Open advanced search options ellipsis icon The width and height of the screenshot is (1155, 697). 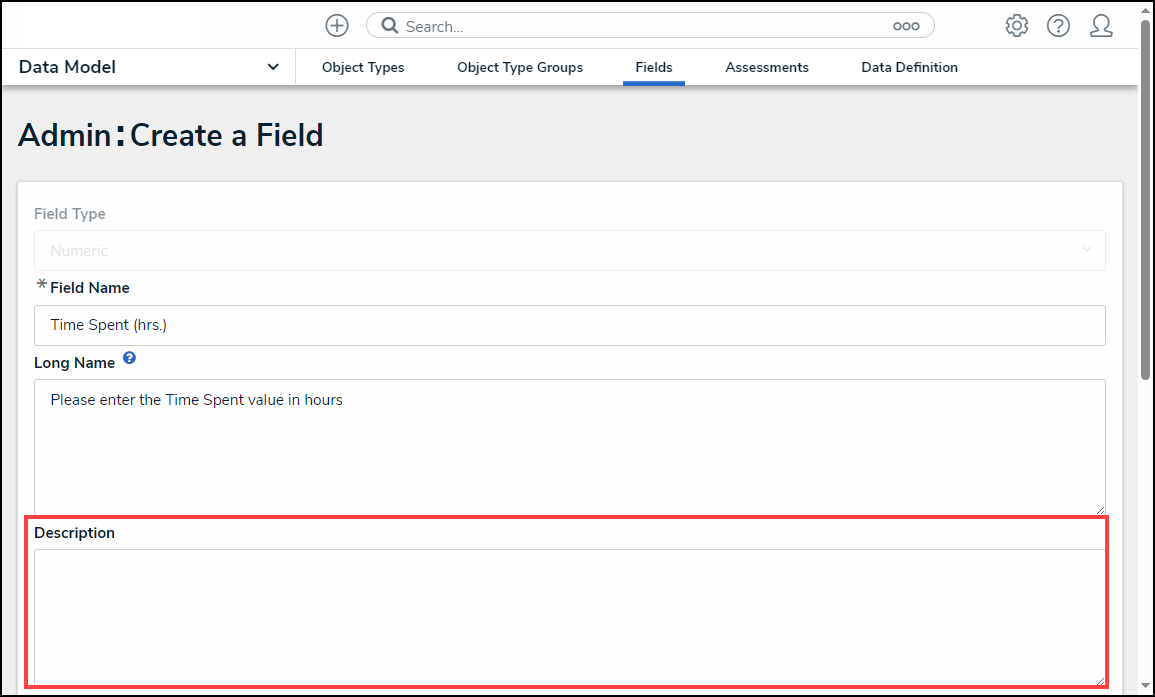pos(906,26)
